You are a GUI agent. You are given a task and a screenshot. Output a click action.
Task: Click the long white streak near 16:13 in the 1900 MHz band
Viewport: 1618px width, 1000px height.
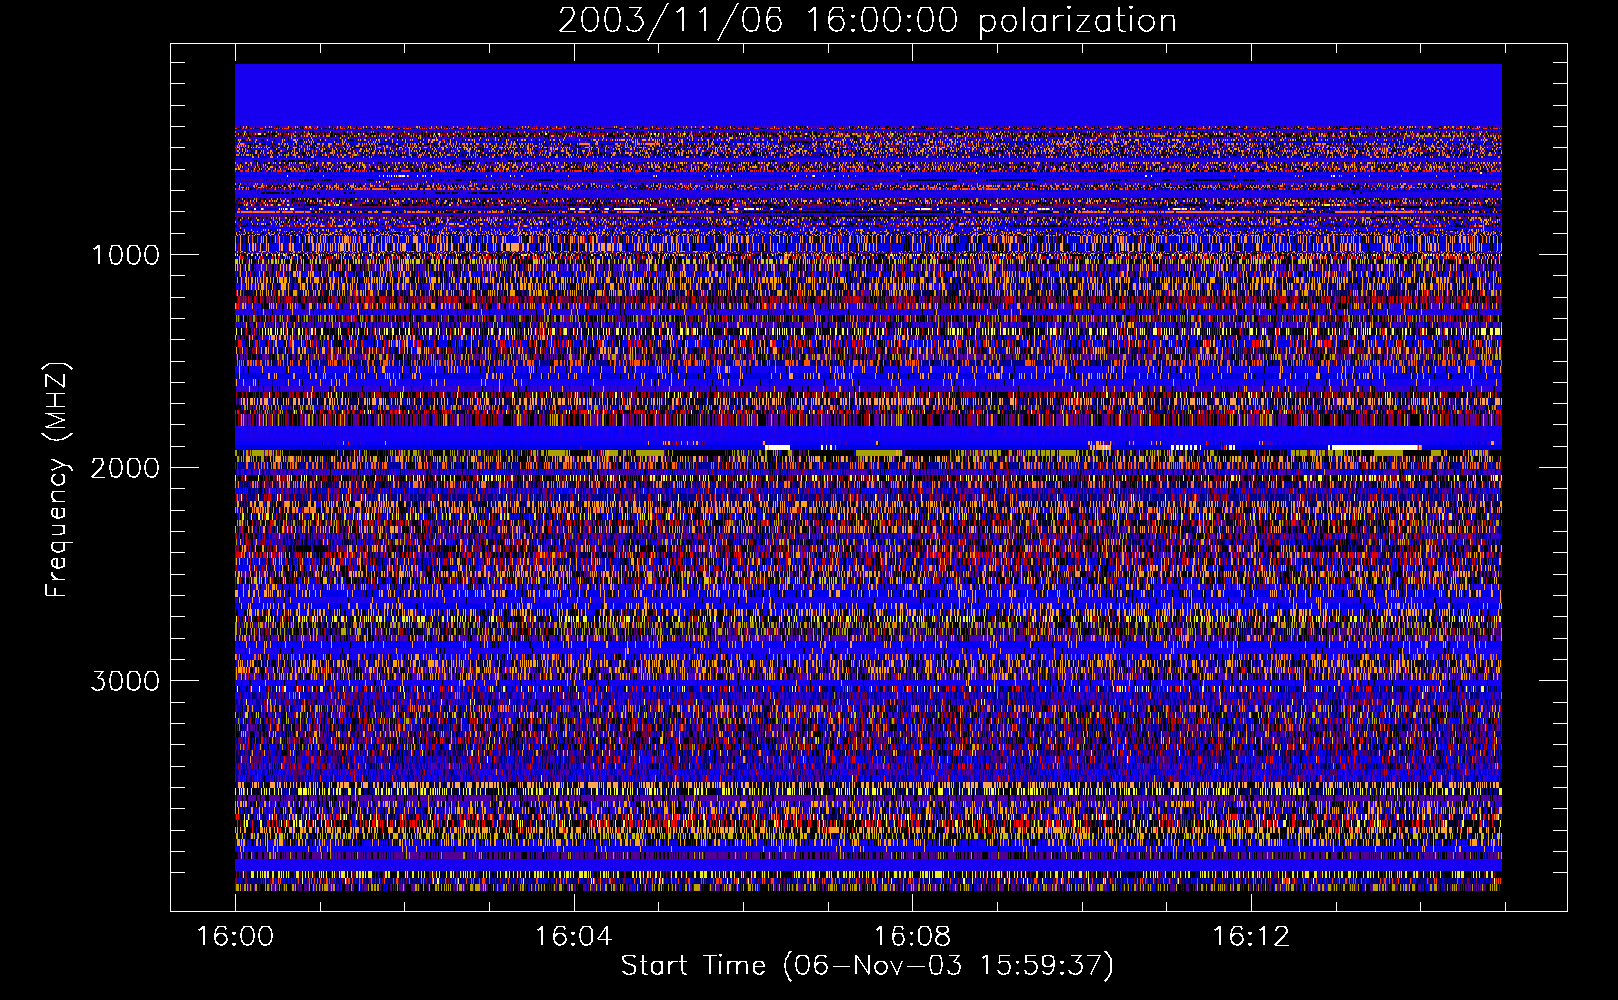[1374, 447]
